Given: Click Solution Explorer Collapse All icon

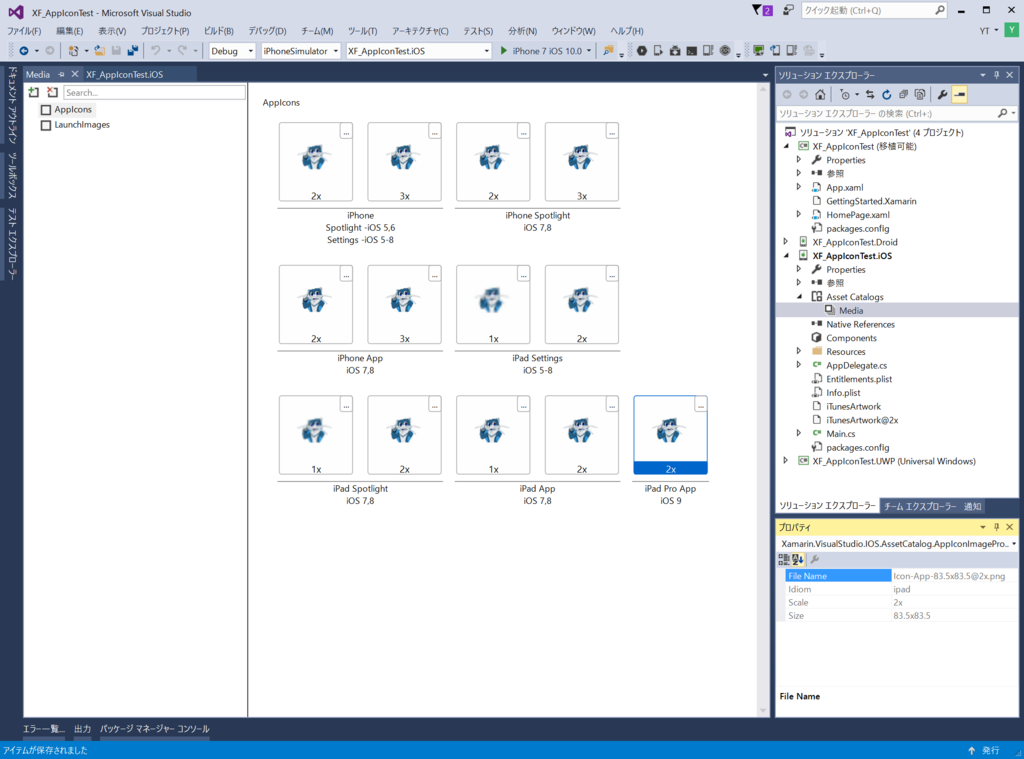Looking at the screenshot, I should coord(903,95).
